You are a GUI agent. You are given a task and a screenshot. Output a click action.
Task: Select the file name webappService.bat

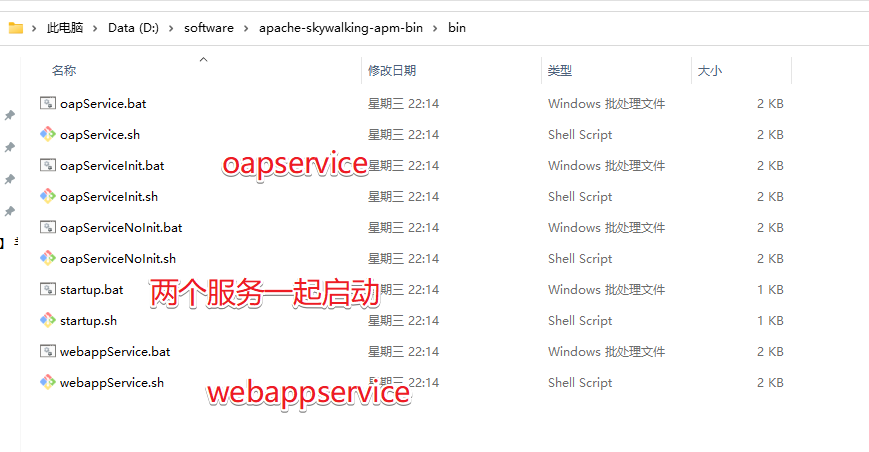[x=115, y=352]
